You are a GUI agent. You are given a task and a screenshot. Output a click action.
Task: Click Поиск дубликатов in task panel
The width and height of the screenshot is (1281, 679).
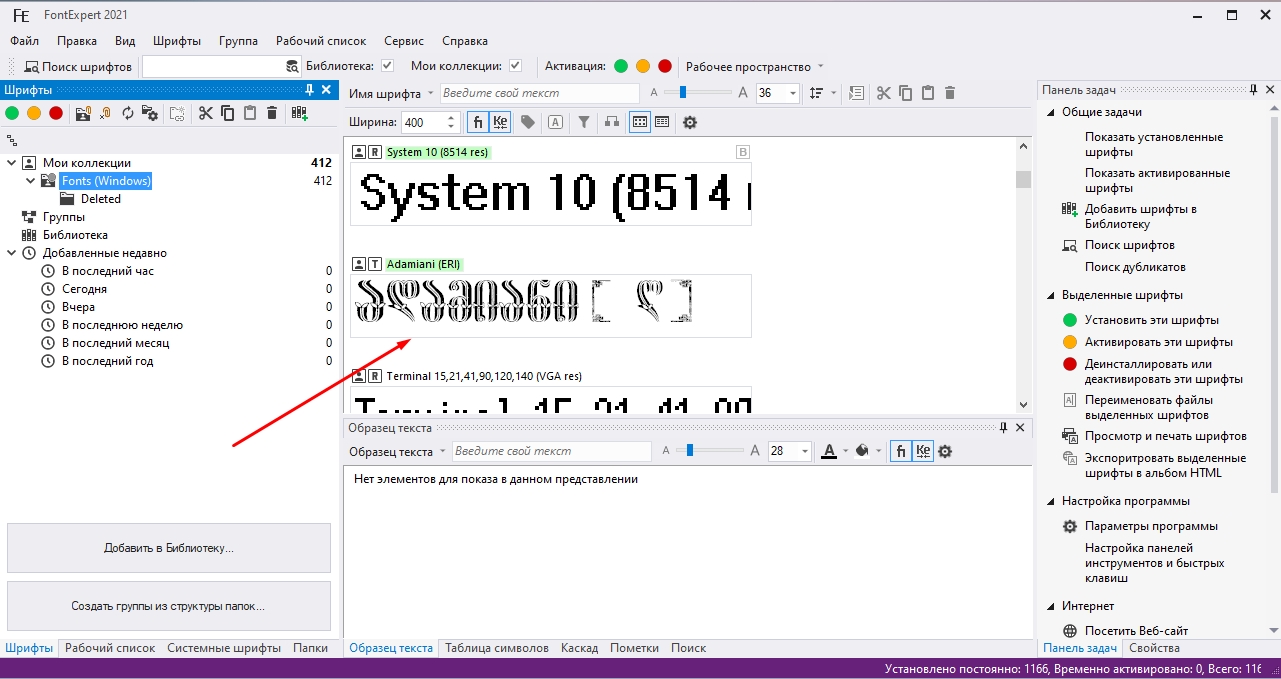[x=1135, y=267]
